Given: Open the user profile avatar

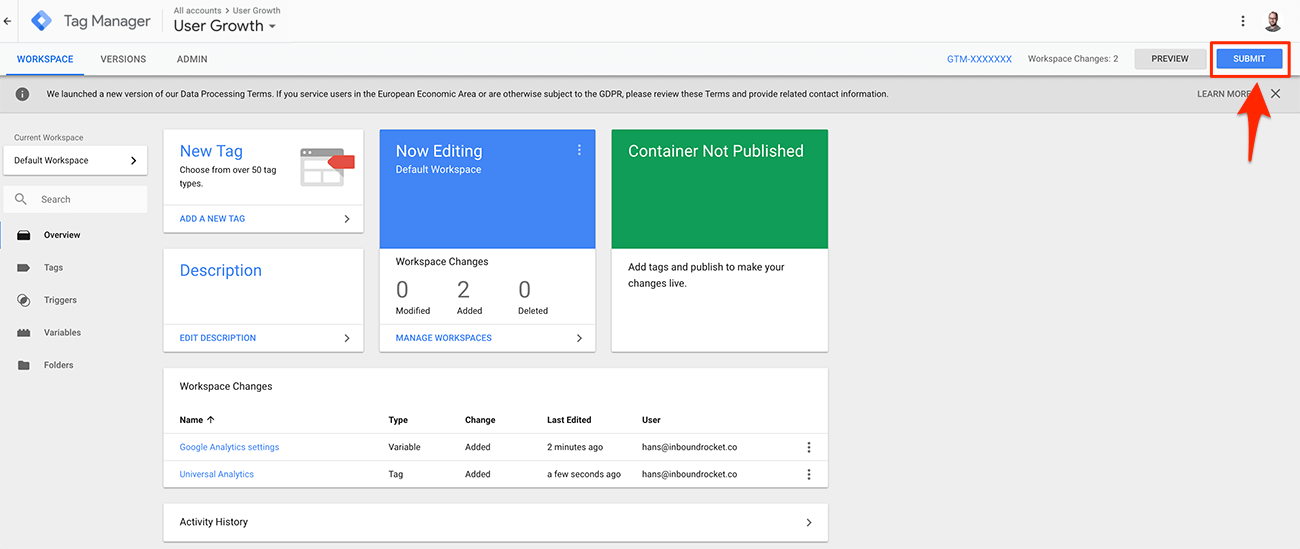Looking at the screenshot, I should 1273,21.
